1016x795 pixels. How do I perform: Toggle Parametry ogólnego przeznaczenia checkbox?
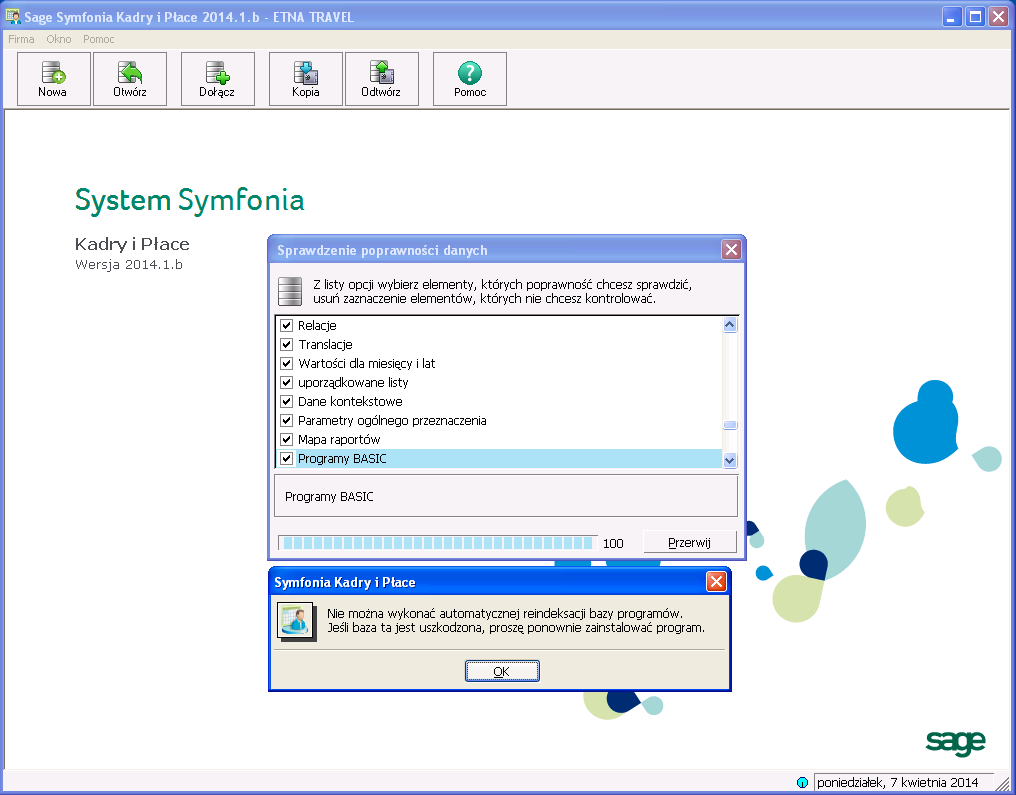[286, 421]
